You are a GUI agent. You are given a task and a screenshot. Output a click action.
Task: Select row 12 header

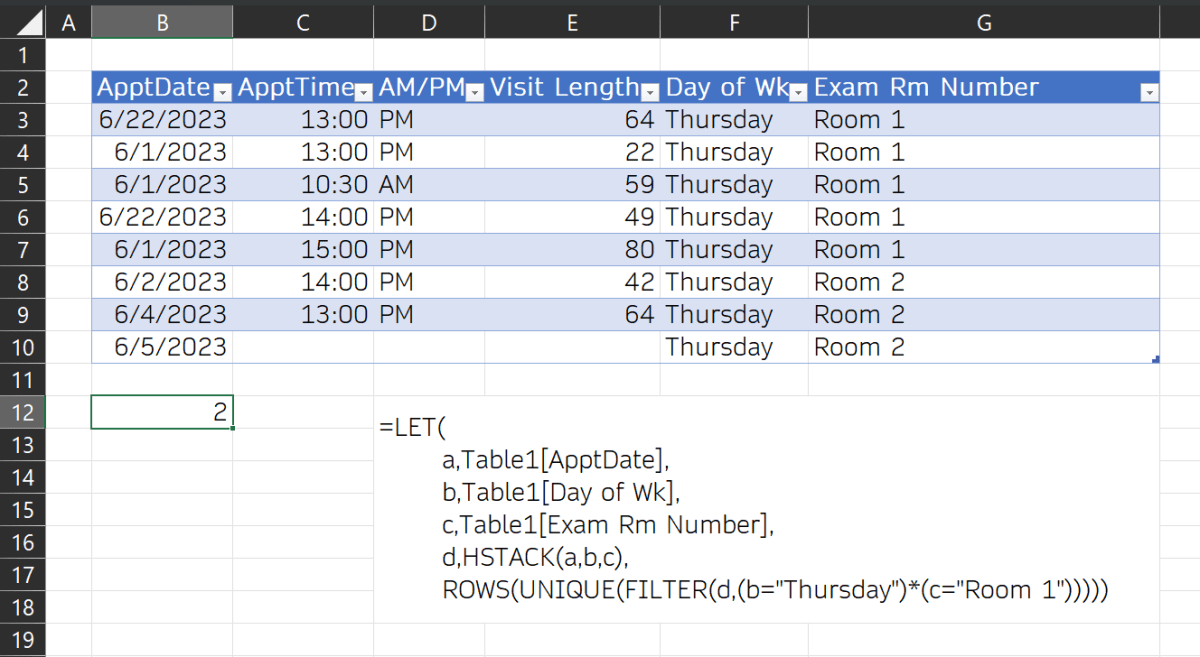click(x=24, y=412)
